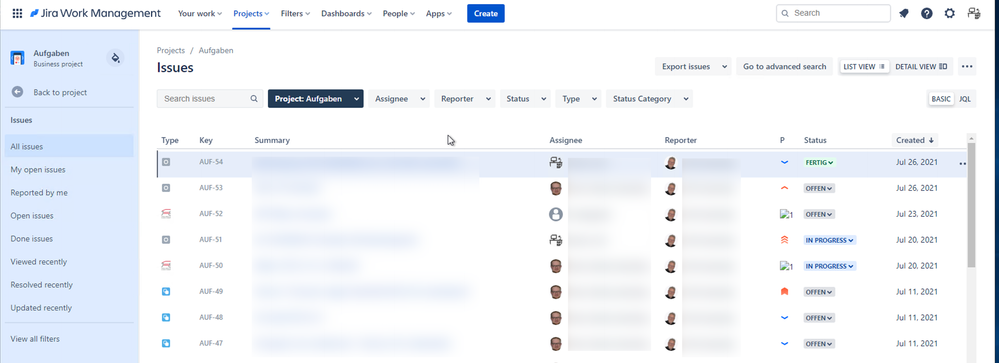Switch to List View

pos(864,66)
